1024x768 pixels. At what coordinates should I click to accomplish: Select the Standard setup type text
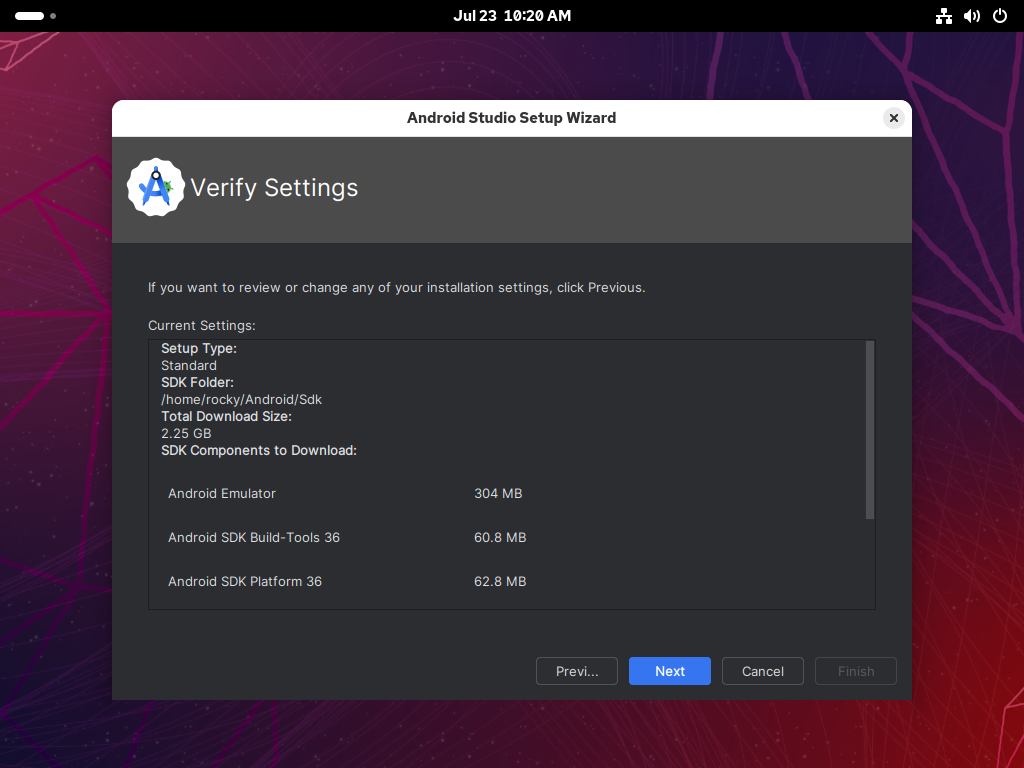(x=189, y=366)
